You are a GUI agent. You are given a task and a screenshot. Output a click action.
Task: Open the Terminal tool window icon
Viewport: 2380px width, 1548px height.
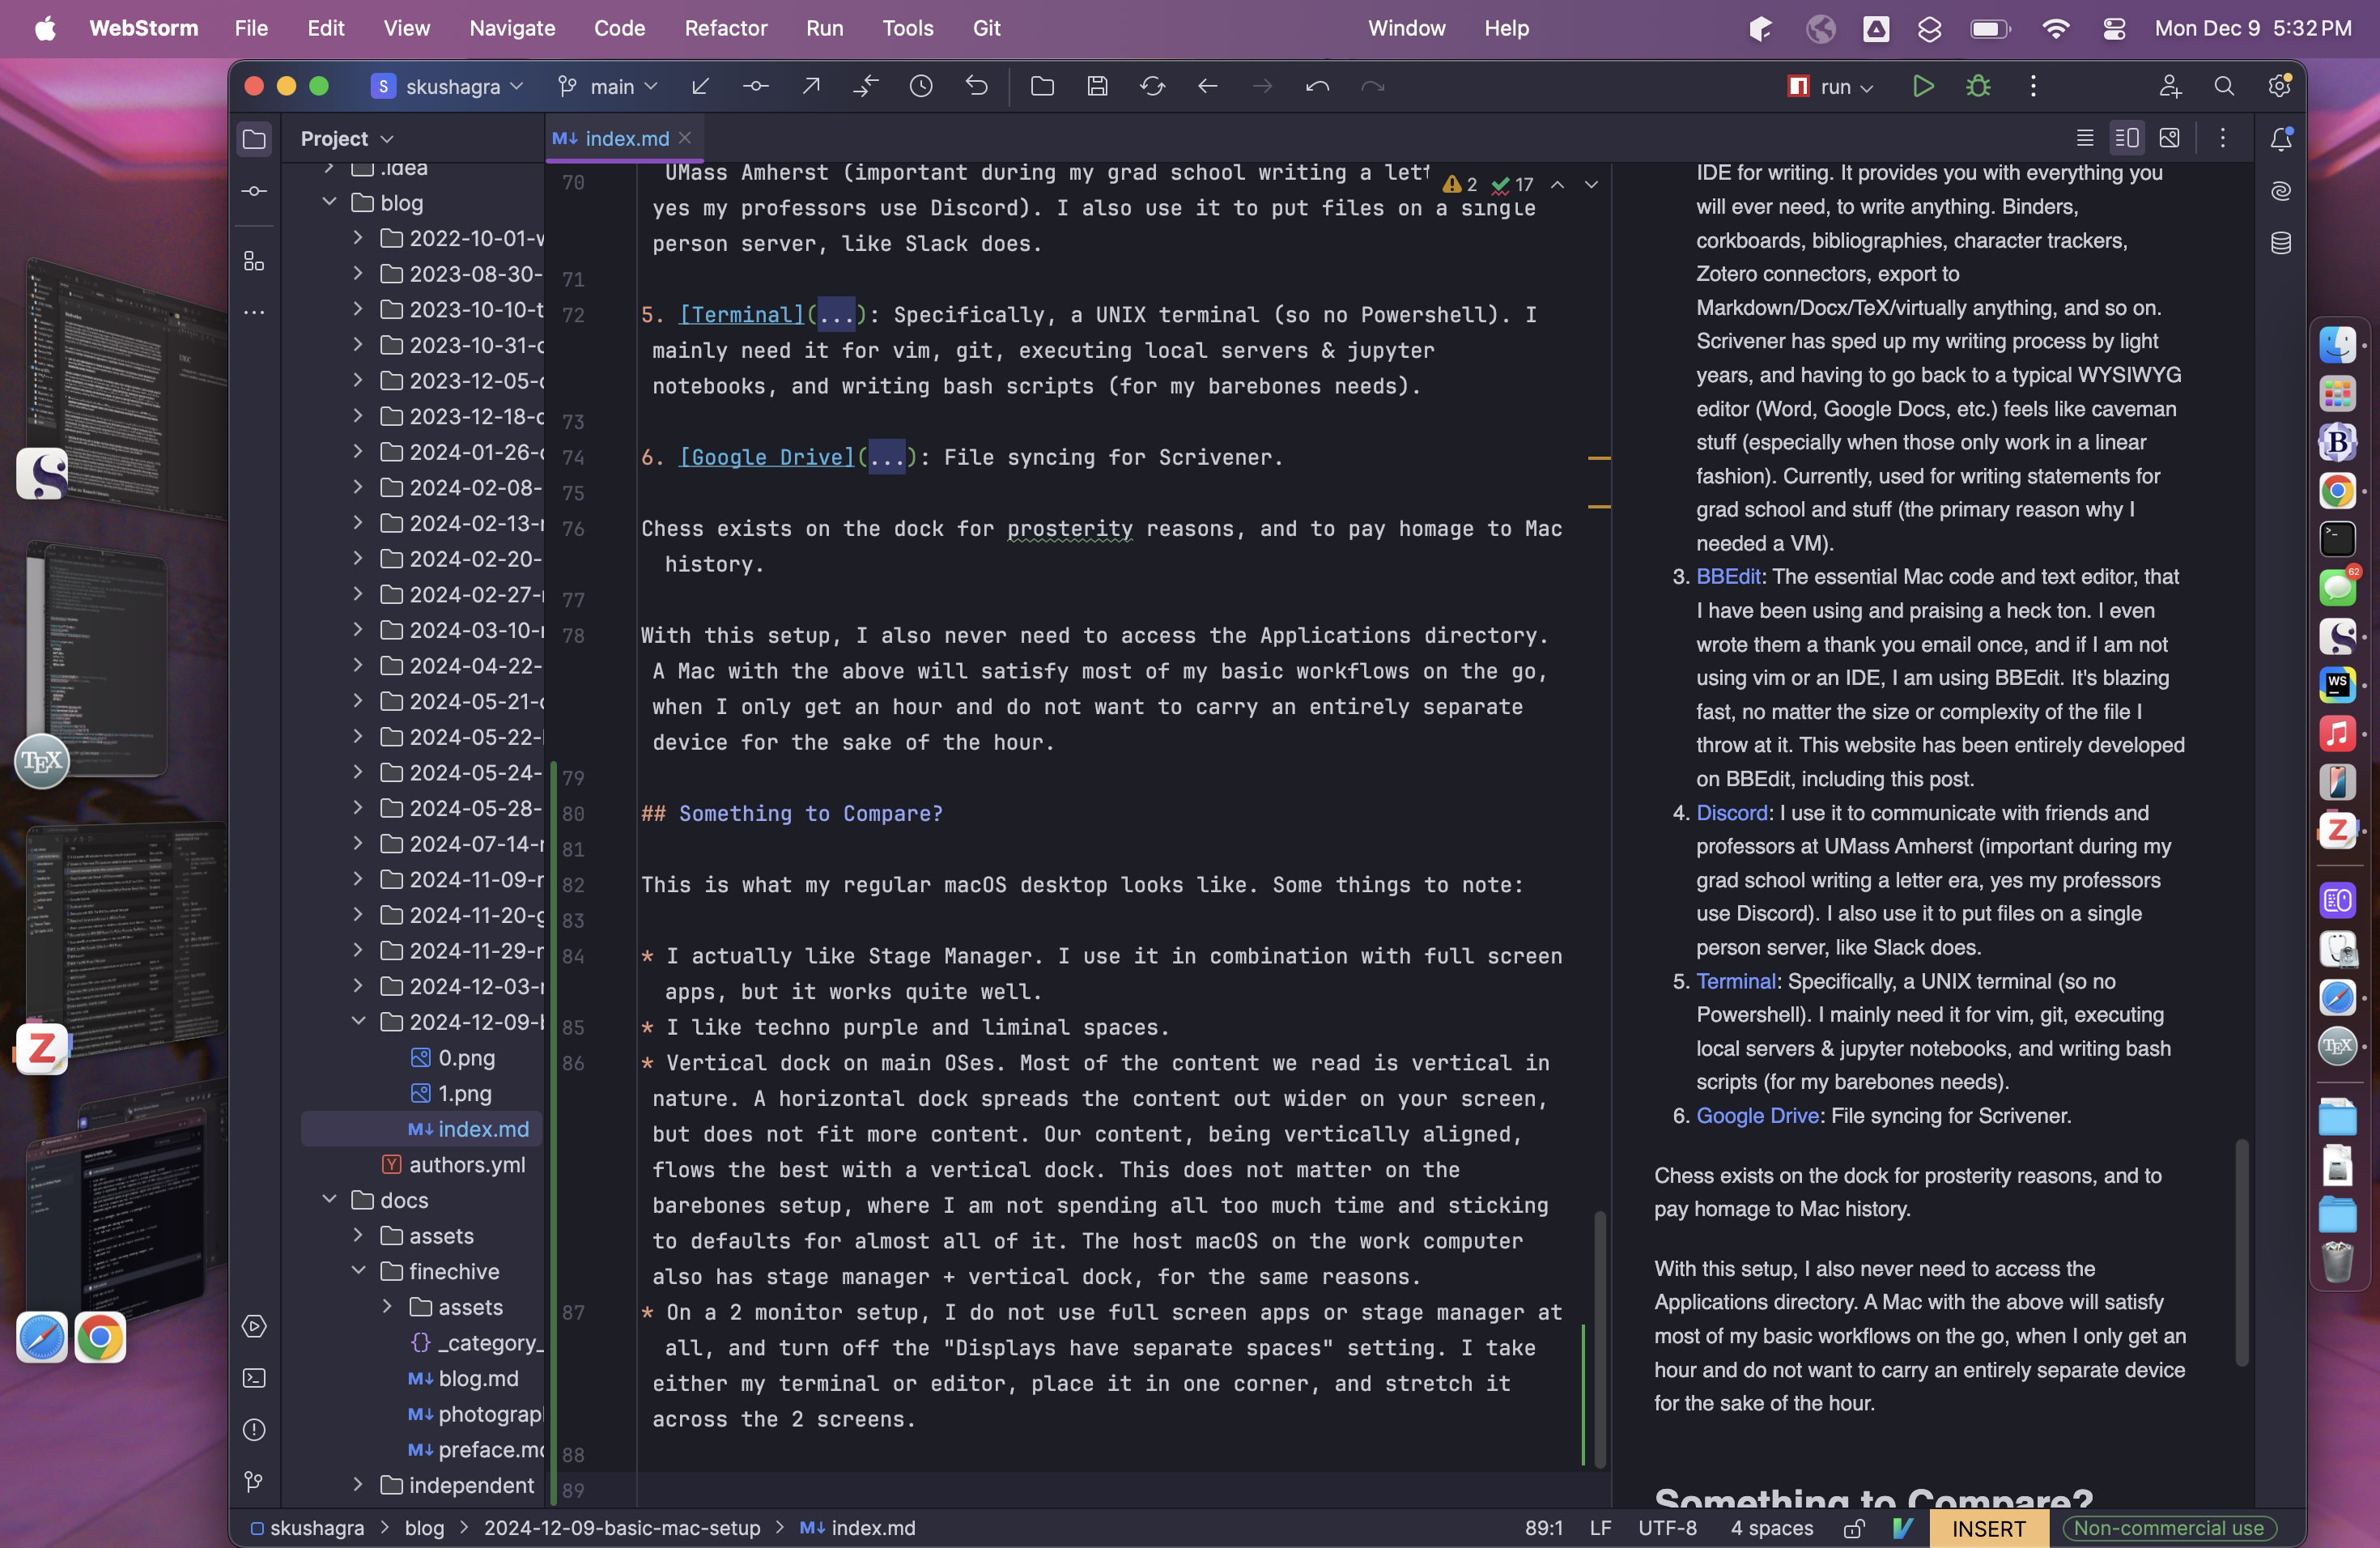tap(254, 1378)
